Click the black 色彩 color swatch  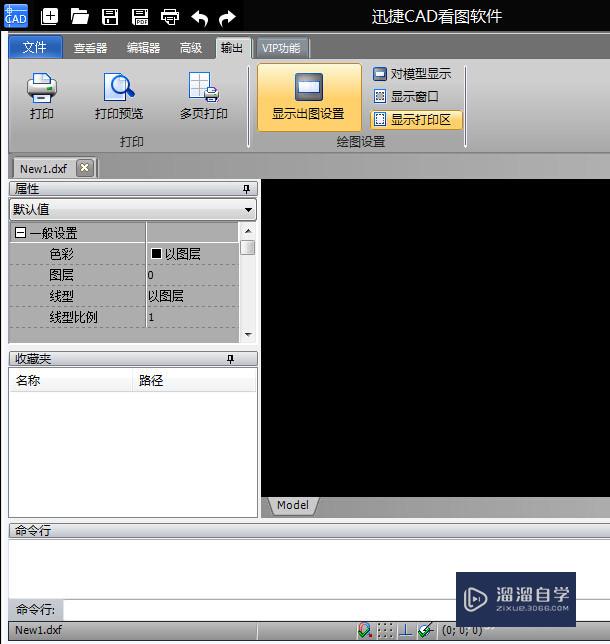pos(156,253)
